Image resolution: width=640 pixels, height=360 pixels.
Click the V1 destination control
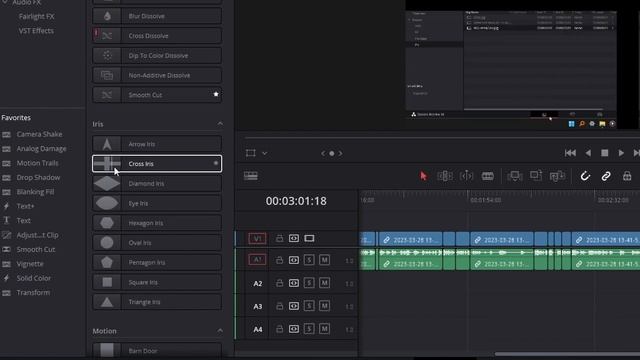pyautogui.click(x=257, y=238)
